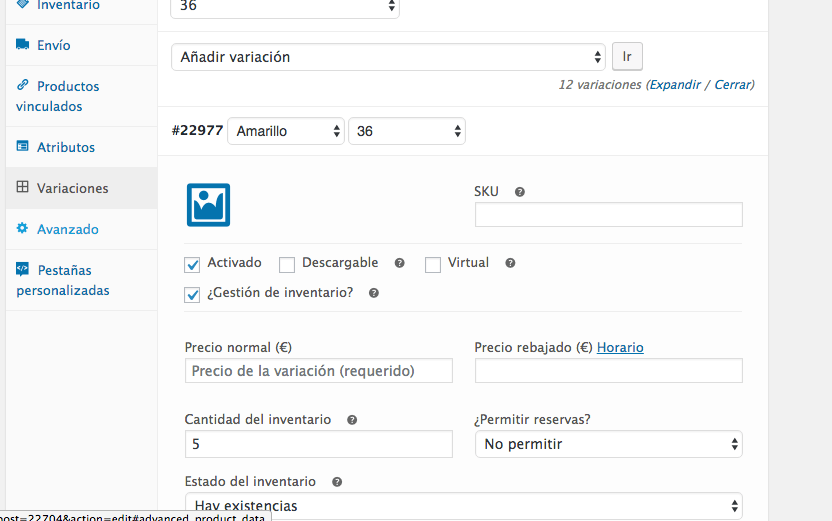Screen dimensions: 832x521
Task: Upload variation image via placeholder icon
Action: (209, 205)
